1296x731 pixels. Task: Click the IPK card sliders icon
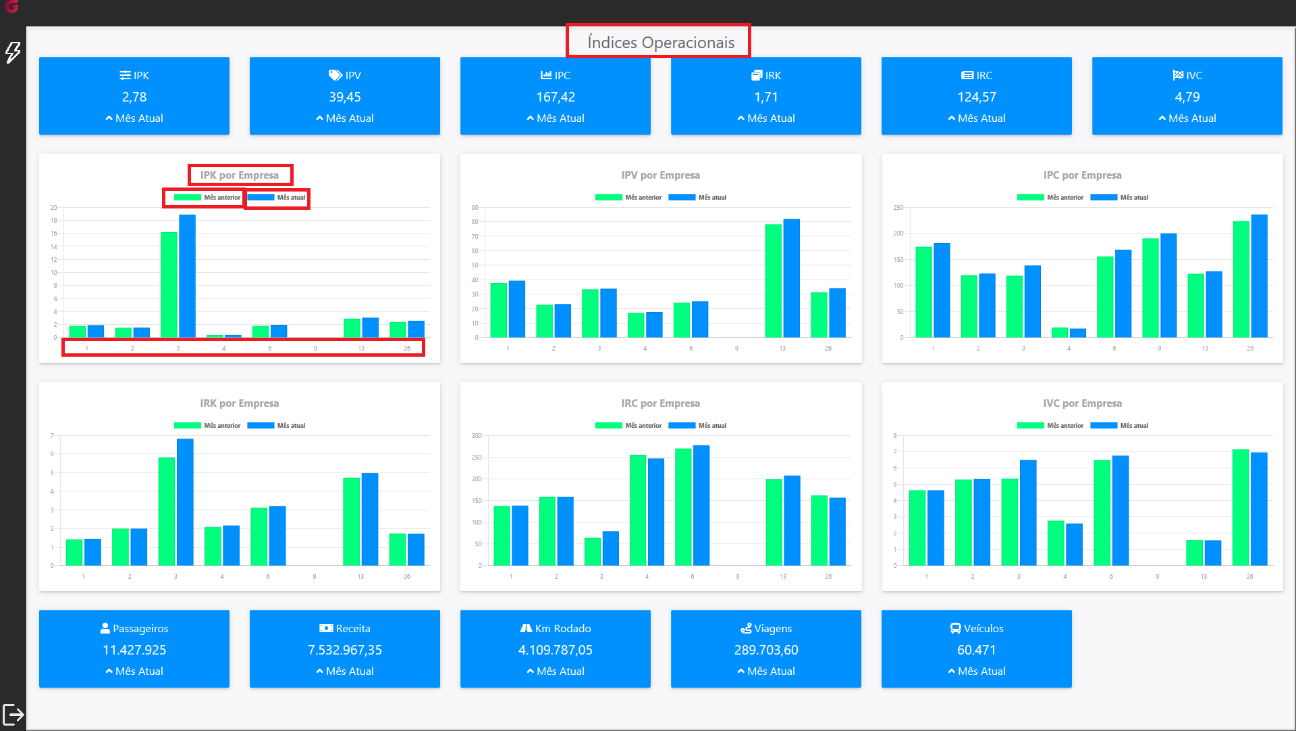[x=125, y=75]
